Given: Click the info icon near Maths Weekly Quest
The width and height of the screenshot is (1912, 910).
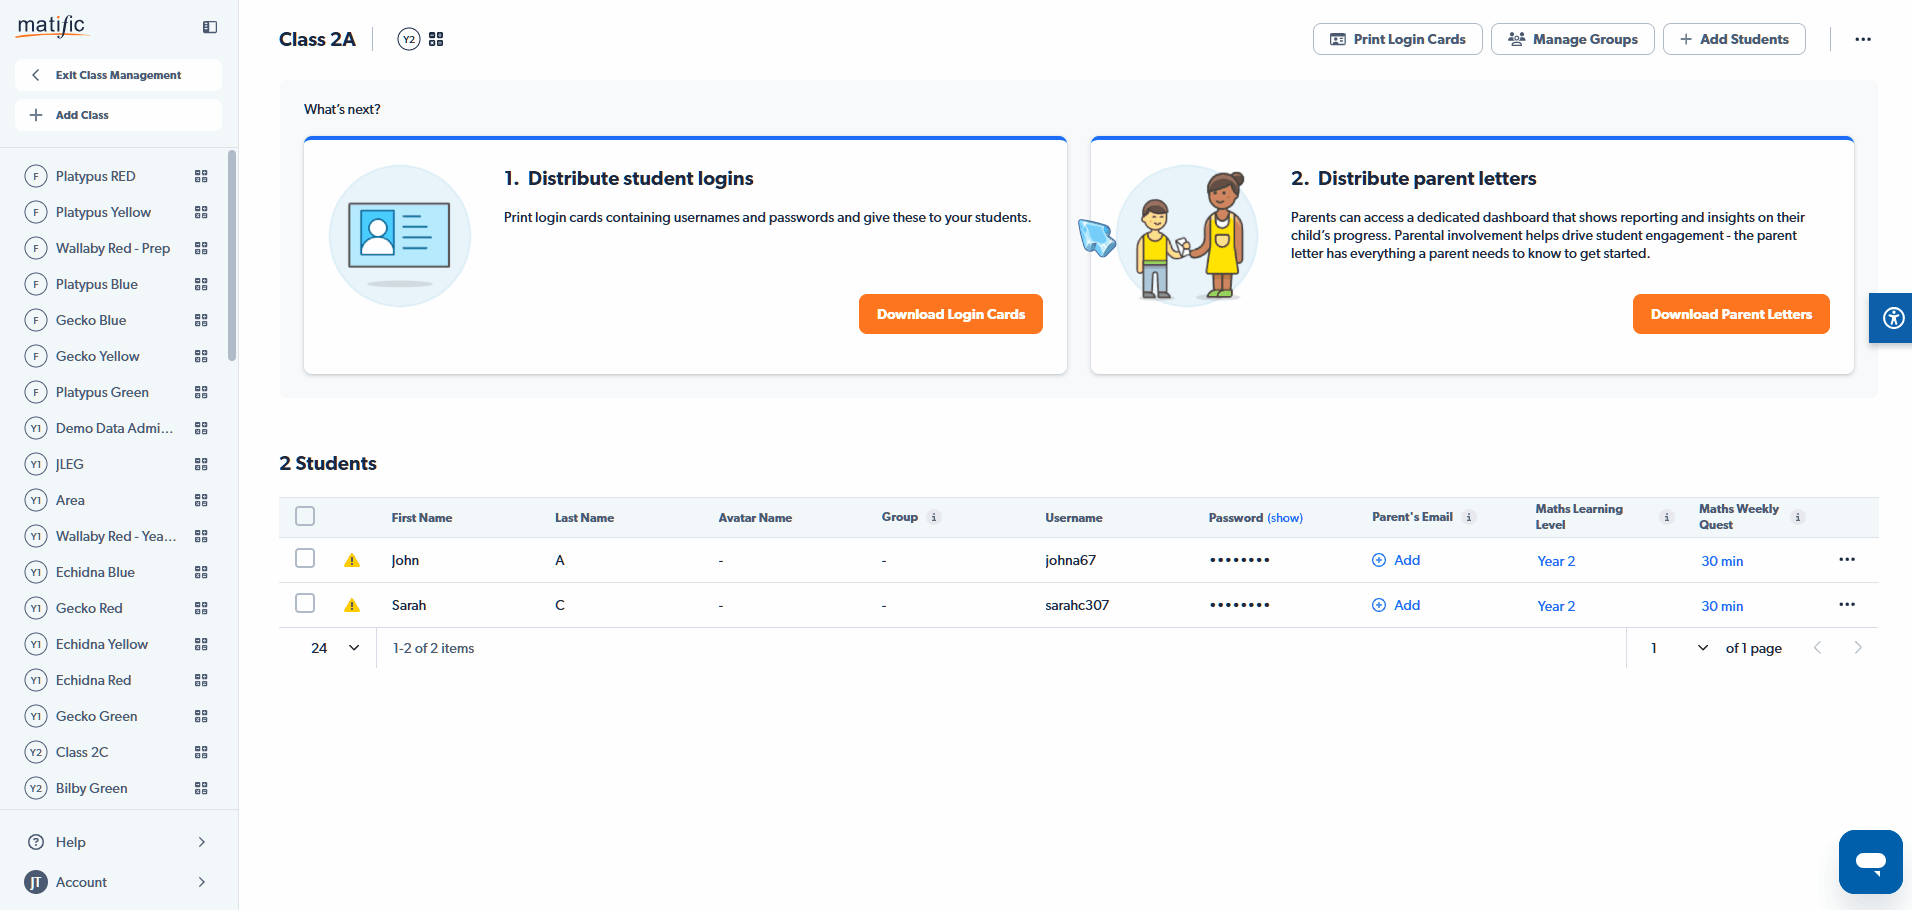Looking at the screenshot, I should click(x=1798, y=517).
